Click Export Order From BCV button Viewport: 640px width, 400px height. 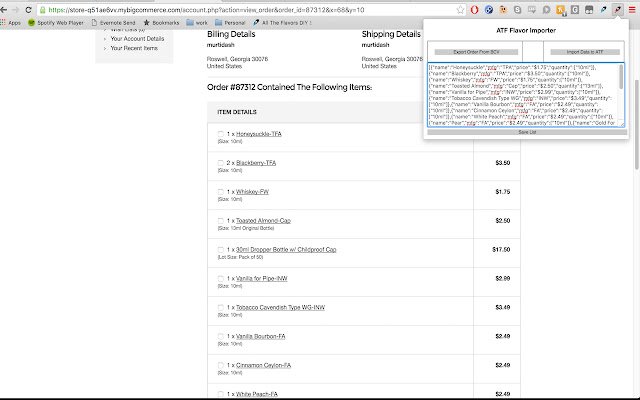click(x=476, y=52)
